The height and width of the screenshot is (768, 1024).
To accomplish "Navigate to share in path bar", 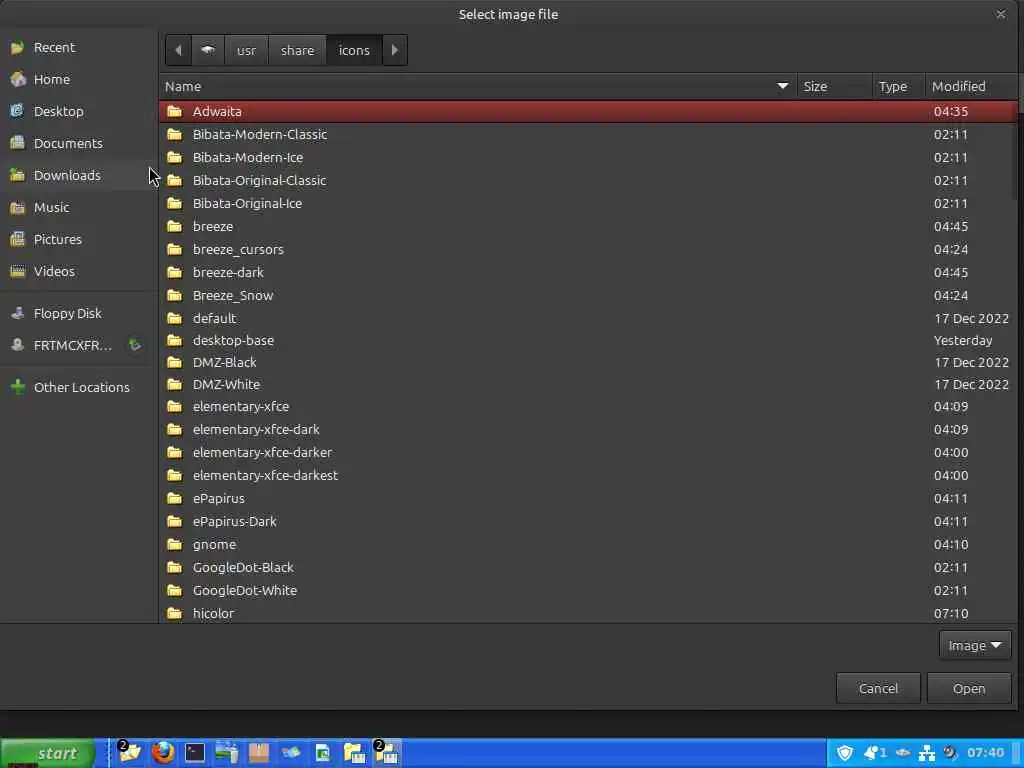I will click(x=297, y=50).
